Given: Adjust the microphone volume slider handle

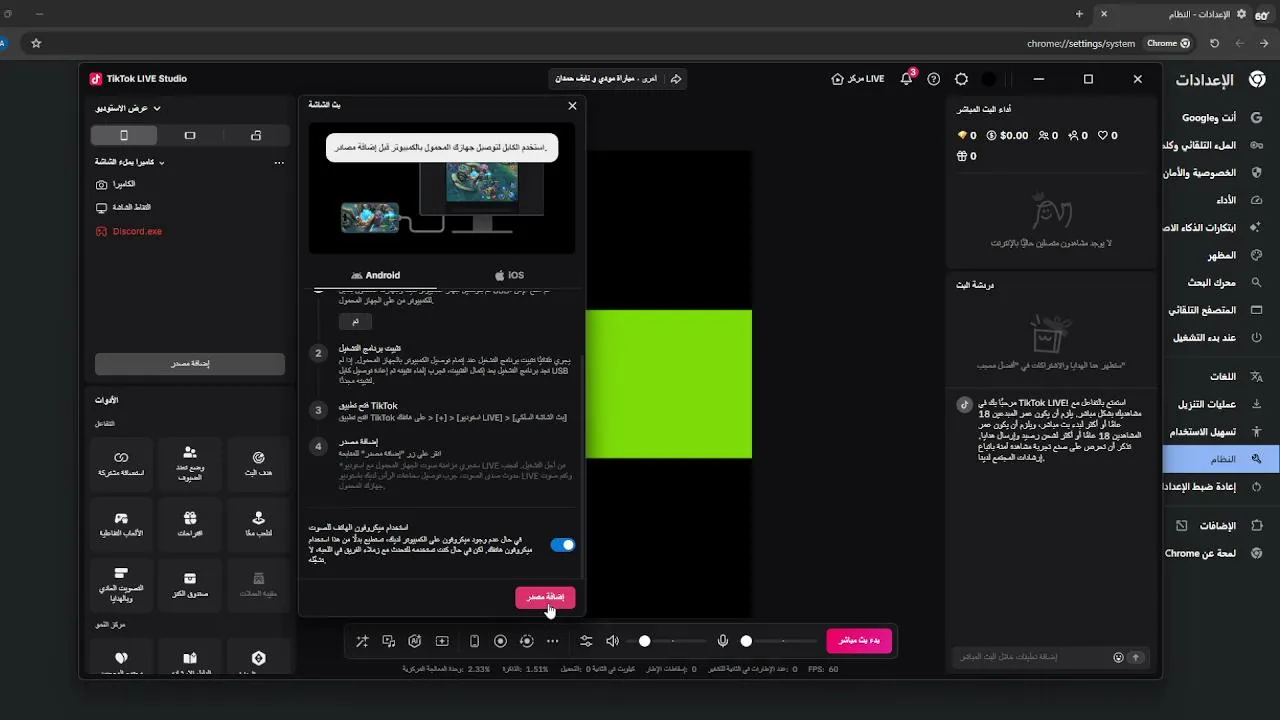Looking at the screenshot, I should [746, 641].
